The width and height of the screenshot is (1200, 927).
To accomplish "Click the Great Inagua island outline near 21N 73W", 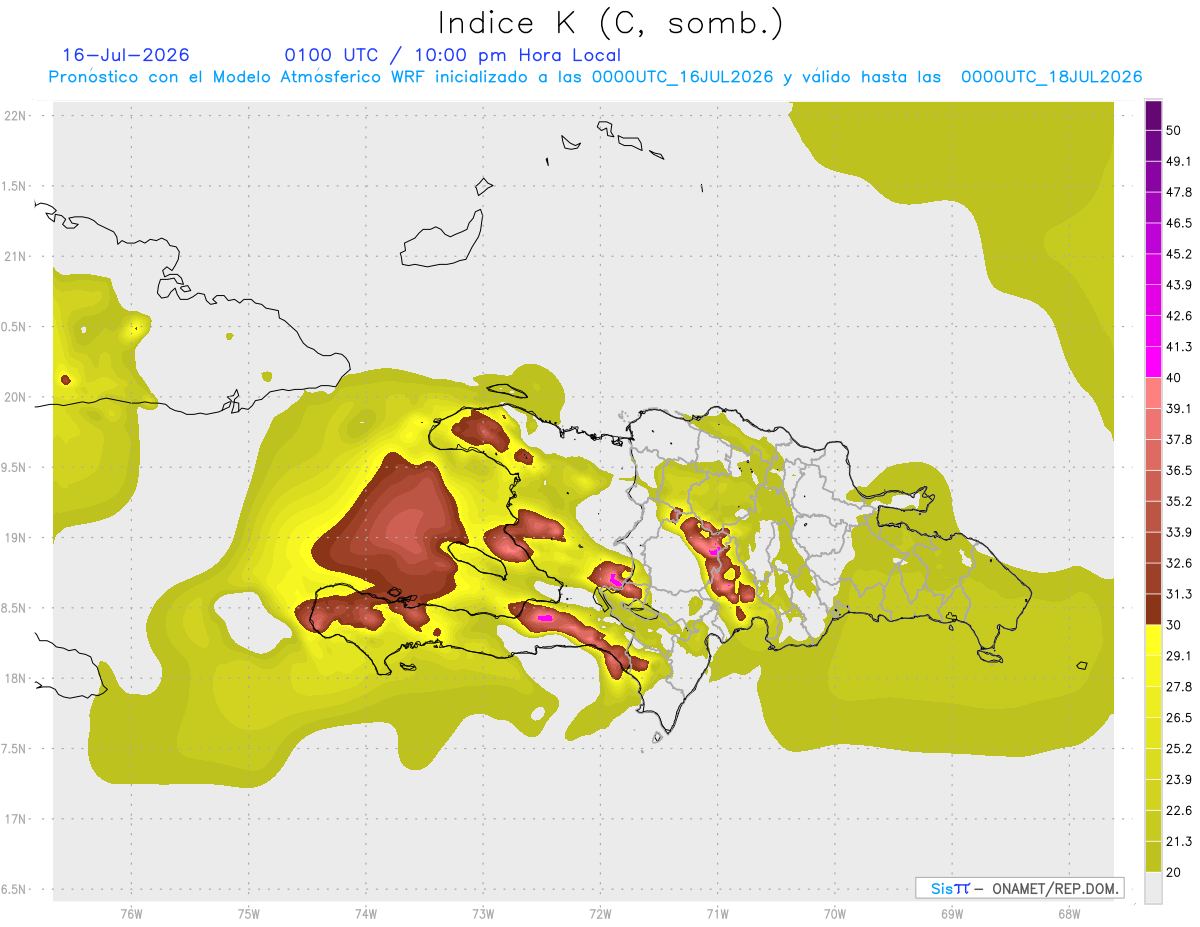I will (442, 239).
